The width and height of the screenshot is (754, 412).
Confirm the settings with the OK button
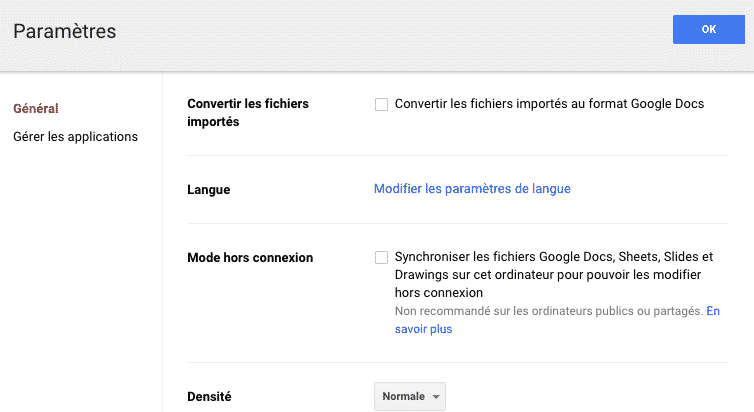point(708,29)
